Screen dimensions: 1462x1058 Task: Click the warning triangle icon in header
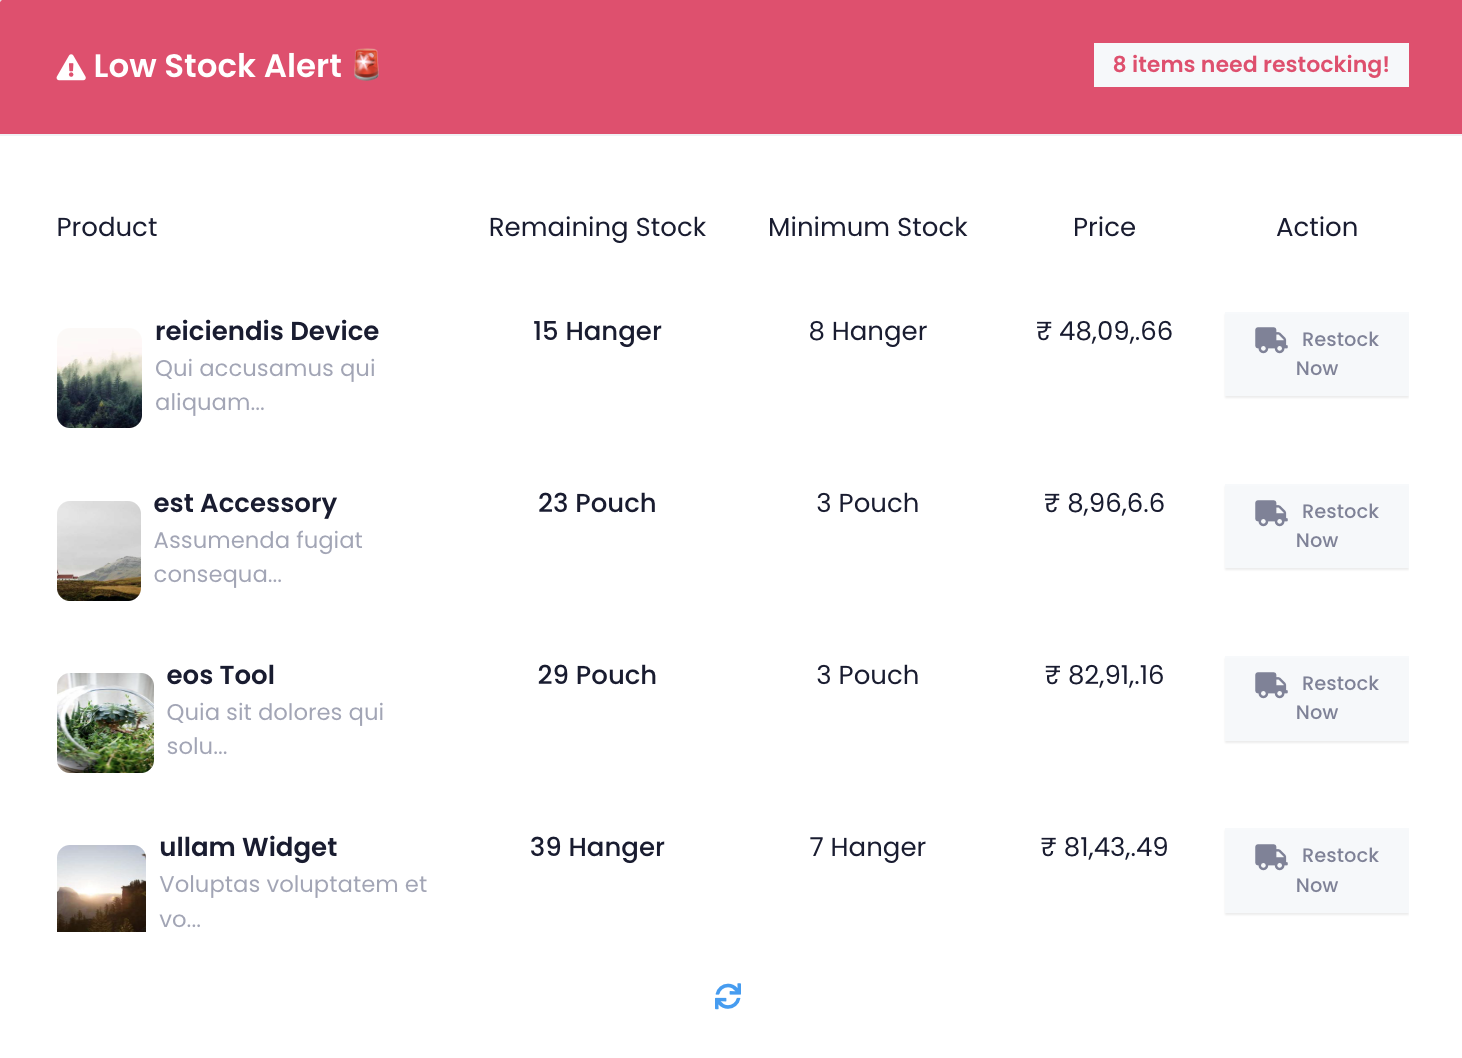click(71, 67)
